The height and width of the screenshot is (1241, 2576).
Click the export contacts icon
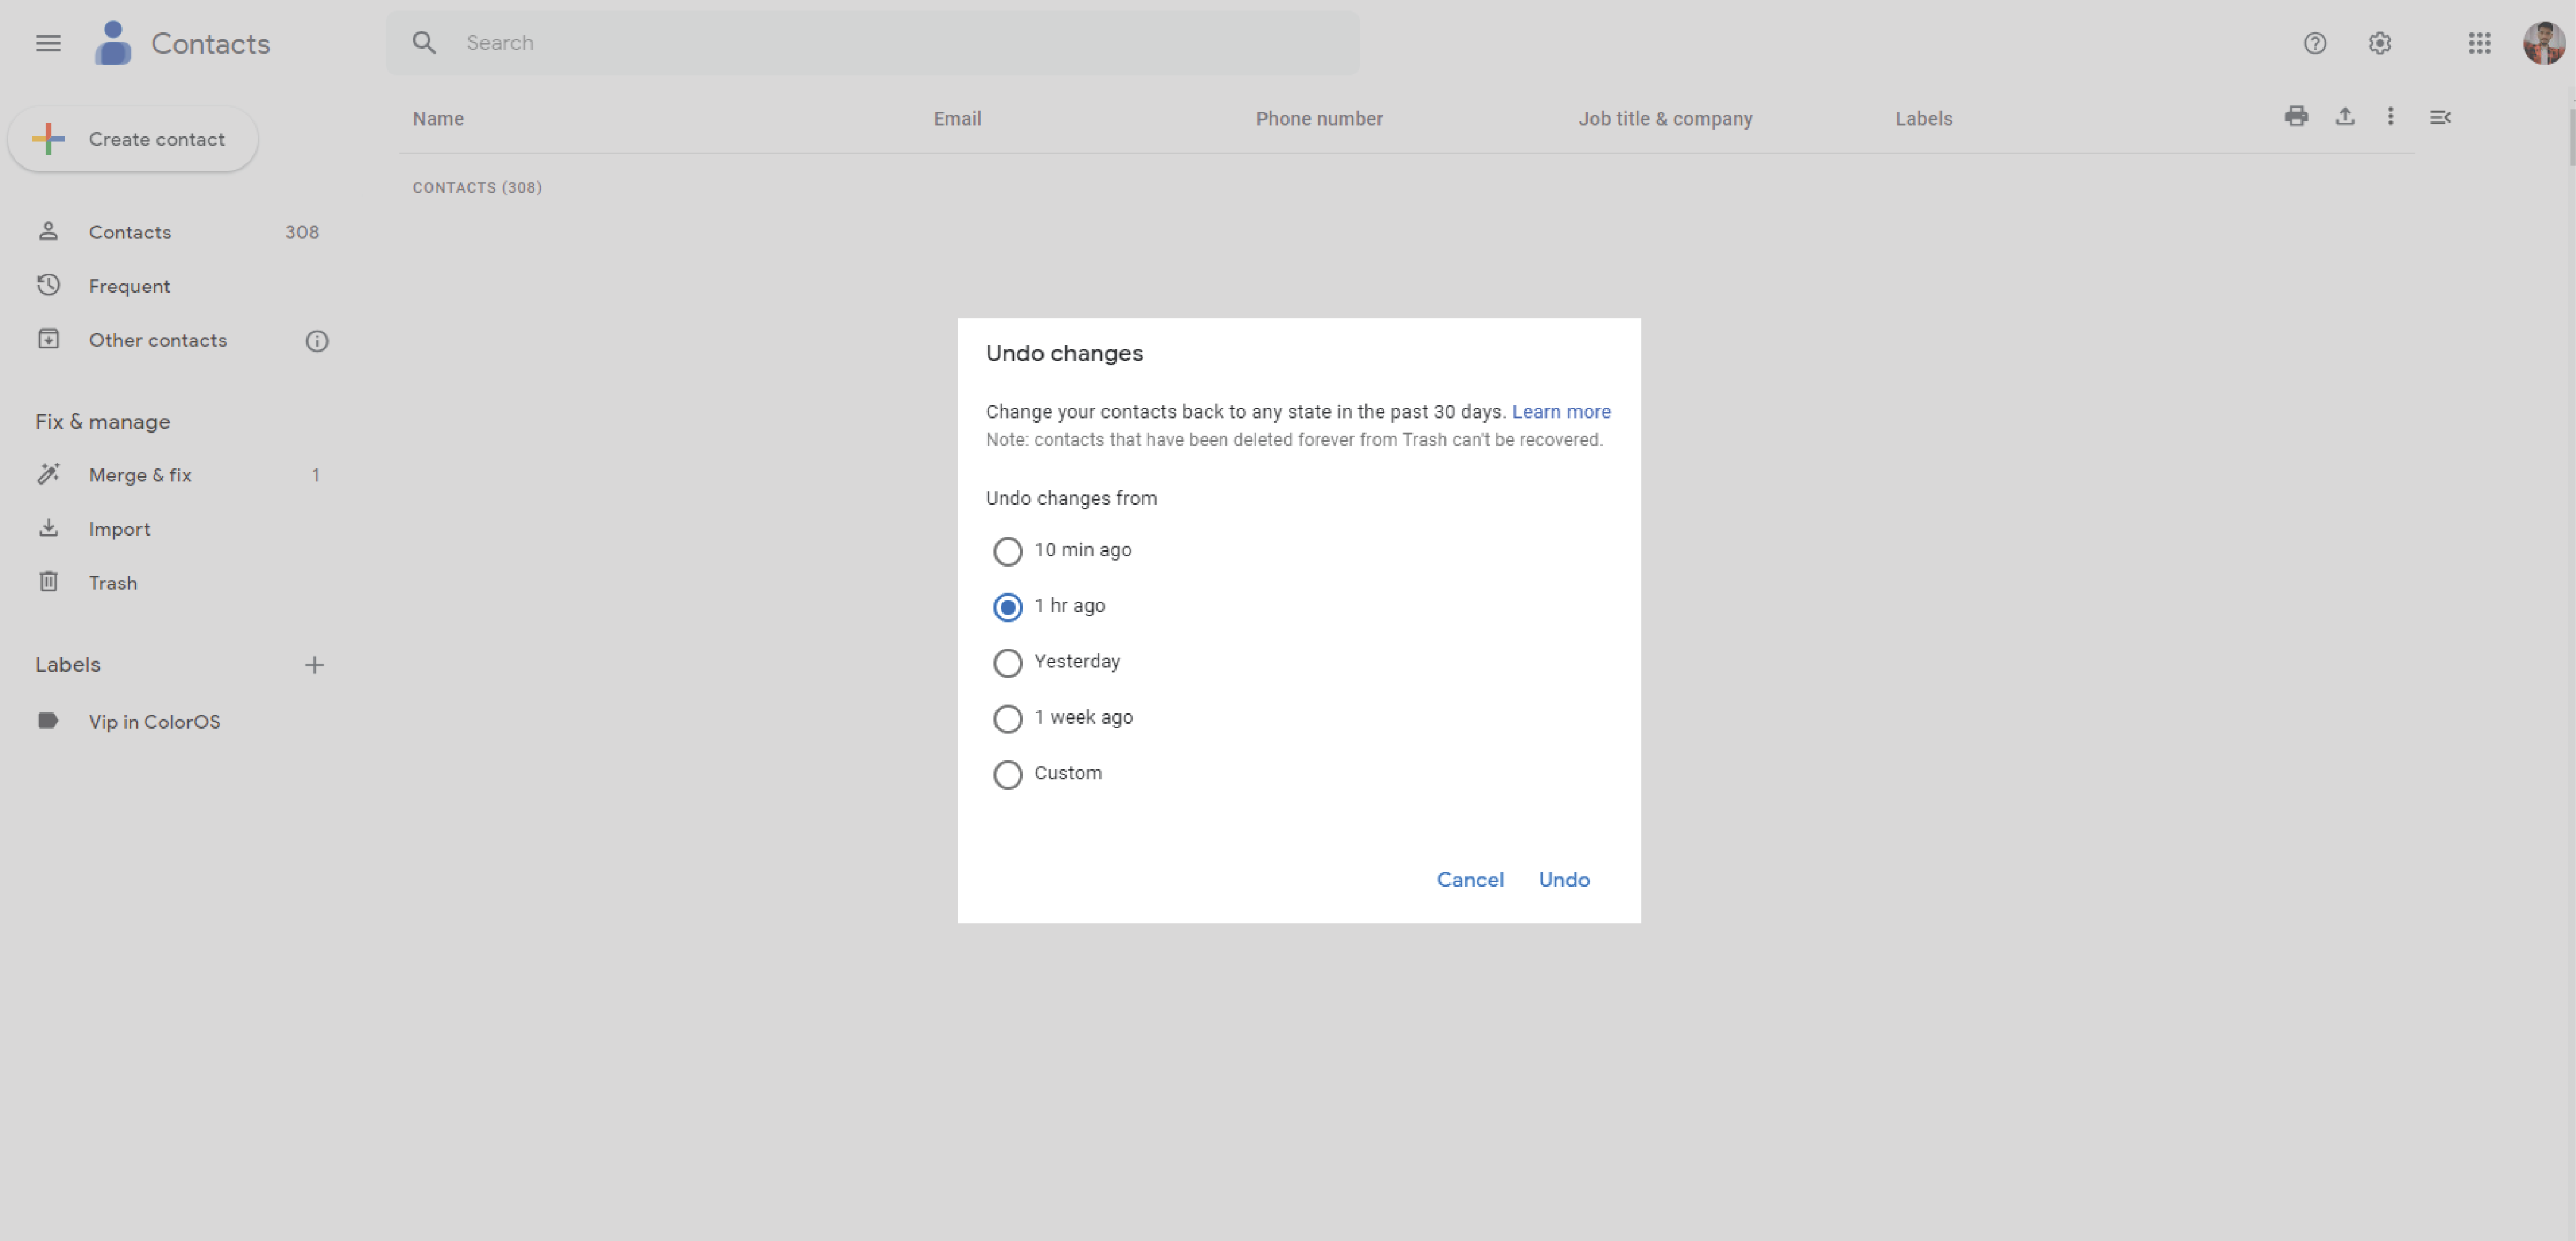tap(2344, 117)
